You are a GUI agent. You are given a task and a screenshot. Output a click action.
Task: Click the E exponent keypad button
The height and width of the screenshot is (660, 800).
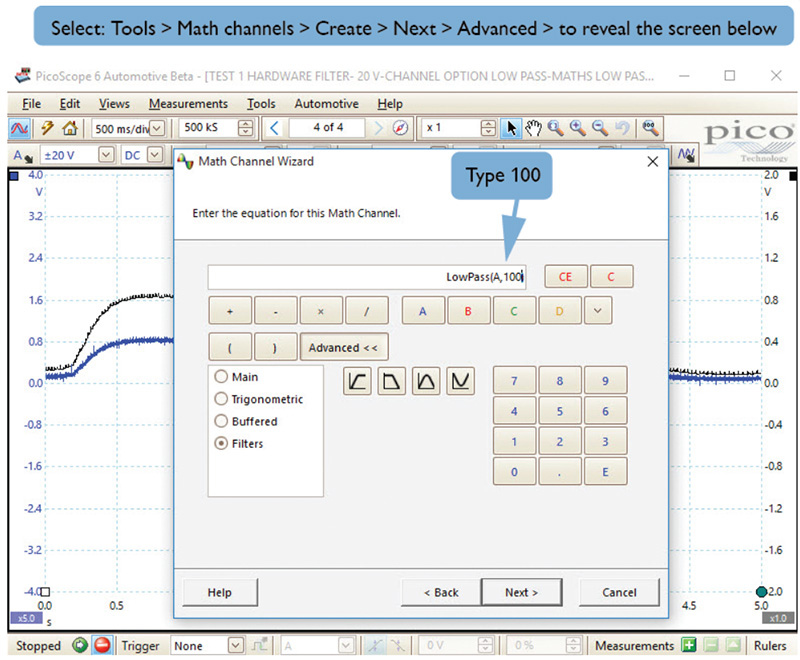point(606,472)
